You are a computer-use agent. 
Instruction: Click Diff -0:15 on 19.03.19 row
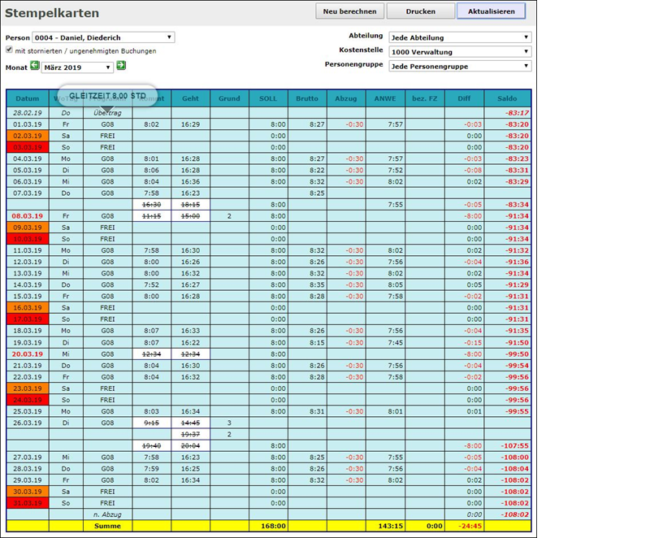pos(473,343)
